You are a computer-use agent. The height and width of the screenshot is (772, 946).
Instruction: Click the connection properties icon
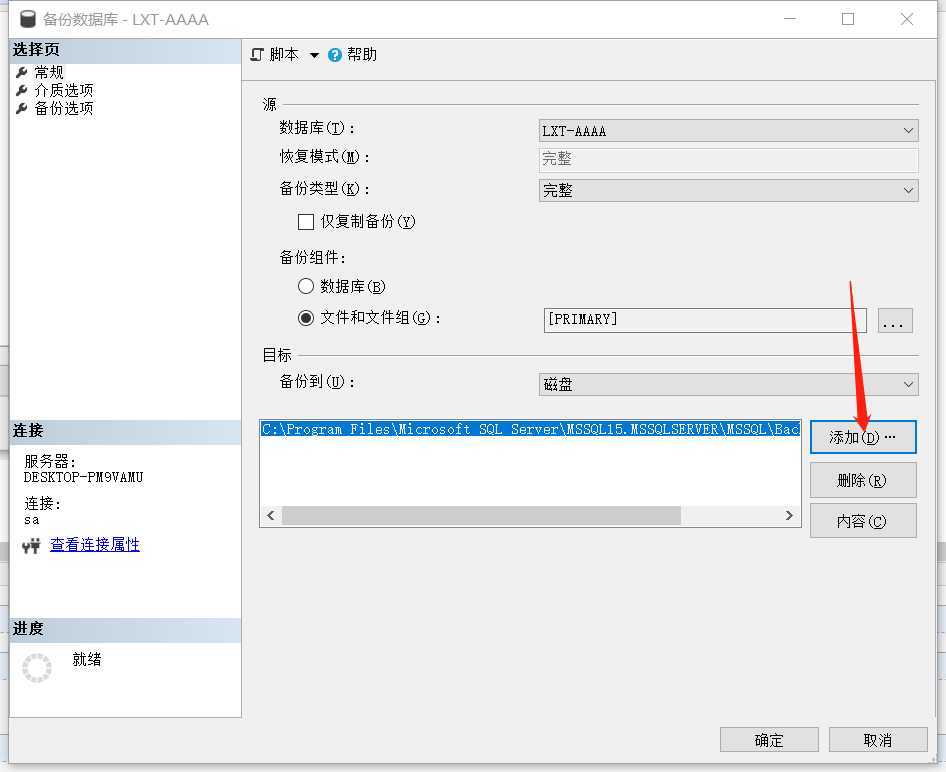click(x=31, y=546)
